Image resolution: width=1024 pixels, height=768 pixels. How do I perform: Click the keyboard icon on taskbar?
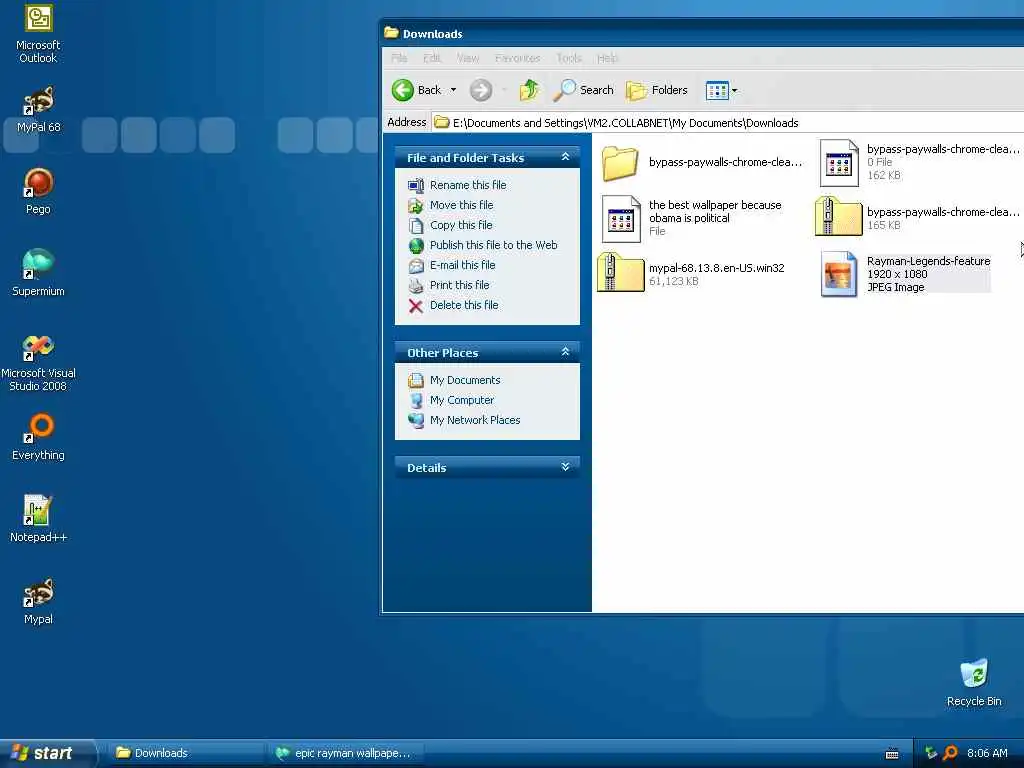[891, 754]
